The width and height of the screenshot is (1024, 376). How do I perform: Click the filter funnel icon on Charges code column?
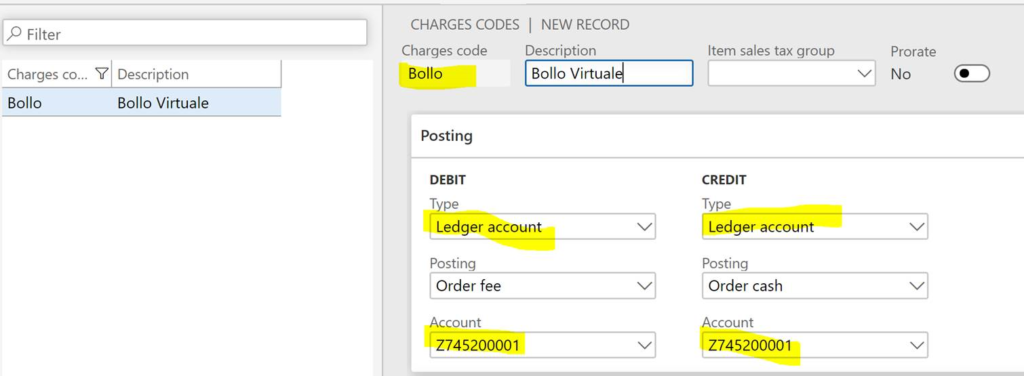pyautogui.click(x=101, y=74)
